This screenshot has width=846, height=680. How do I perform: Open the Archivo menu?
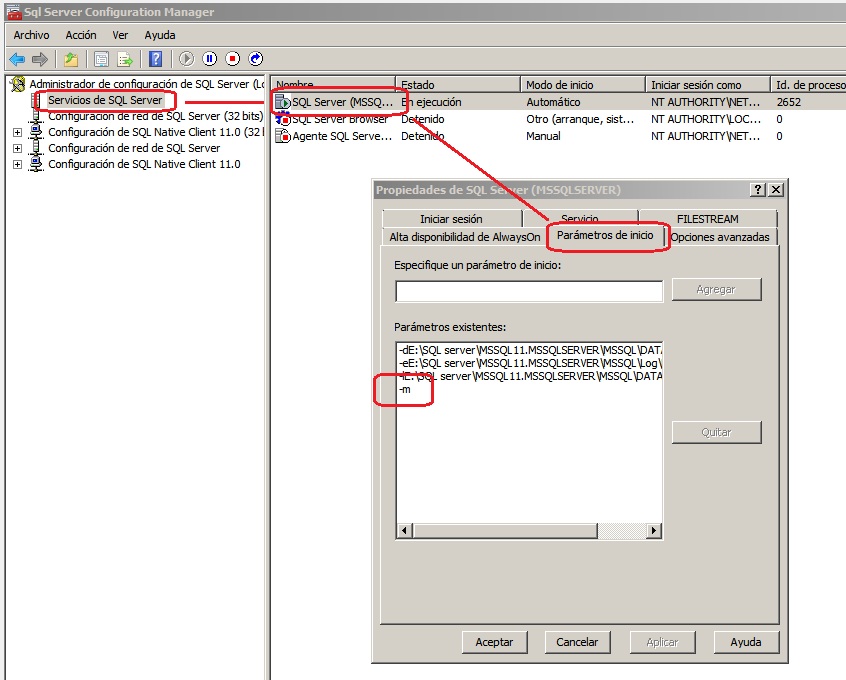[x=31, y=34]
